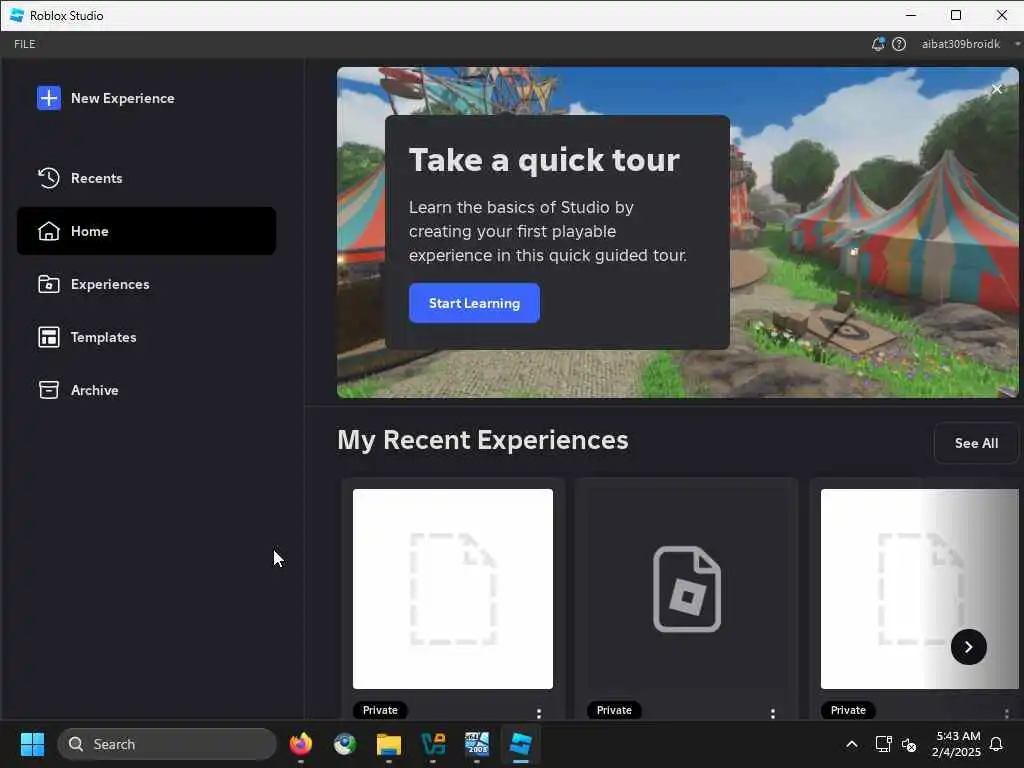Open the aibat309broidk account dropdown
The width and height of the screenshot is (1024, 768).
pyautogui.click(x=970, y=44)
